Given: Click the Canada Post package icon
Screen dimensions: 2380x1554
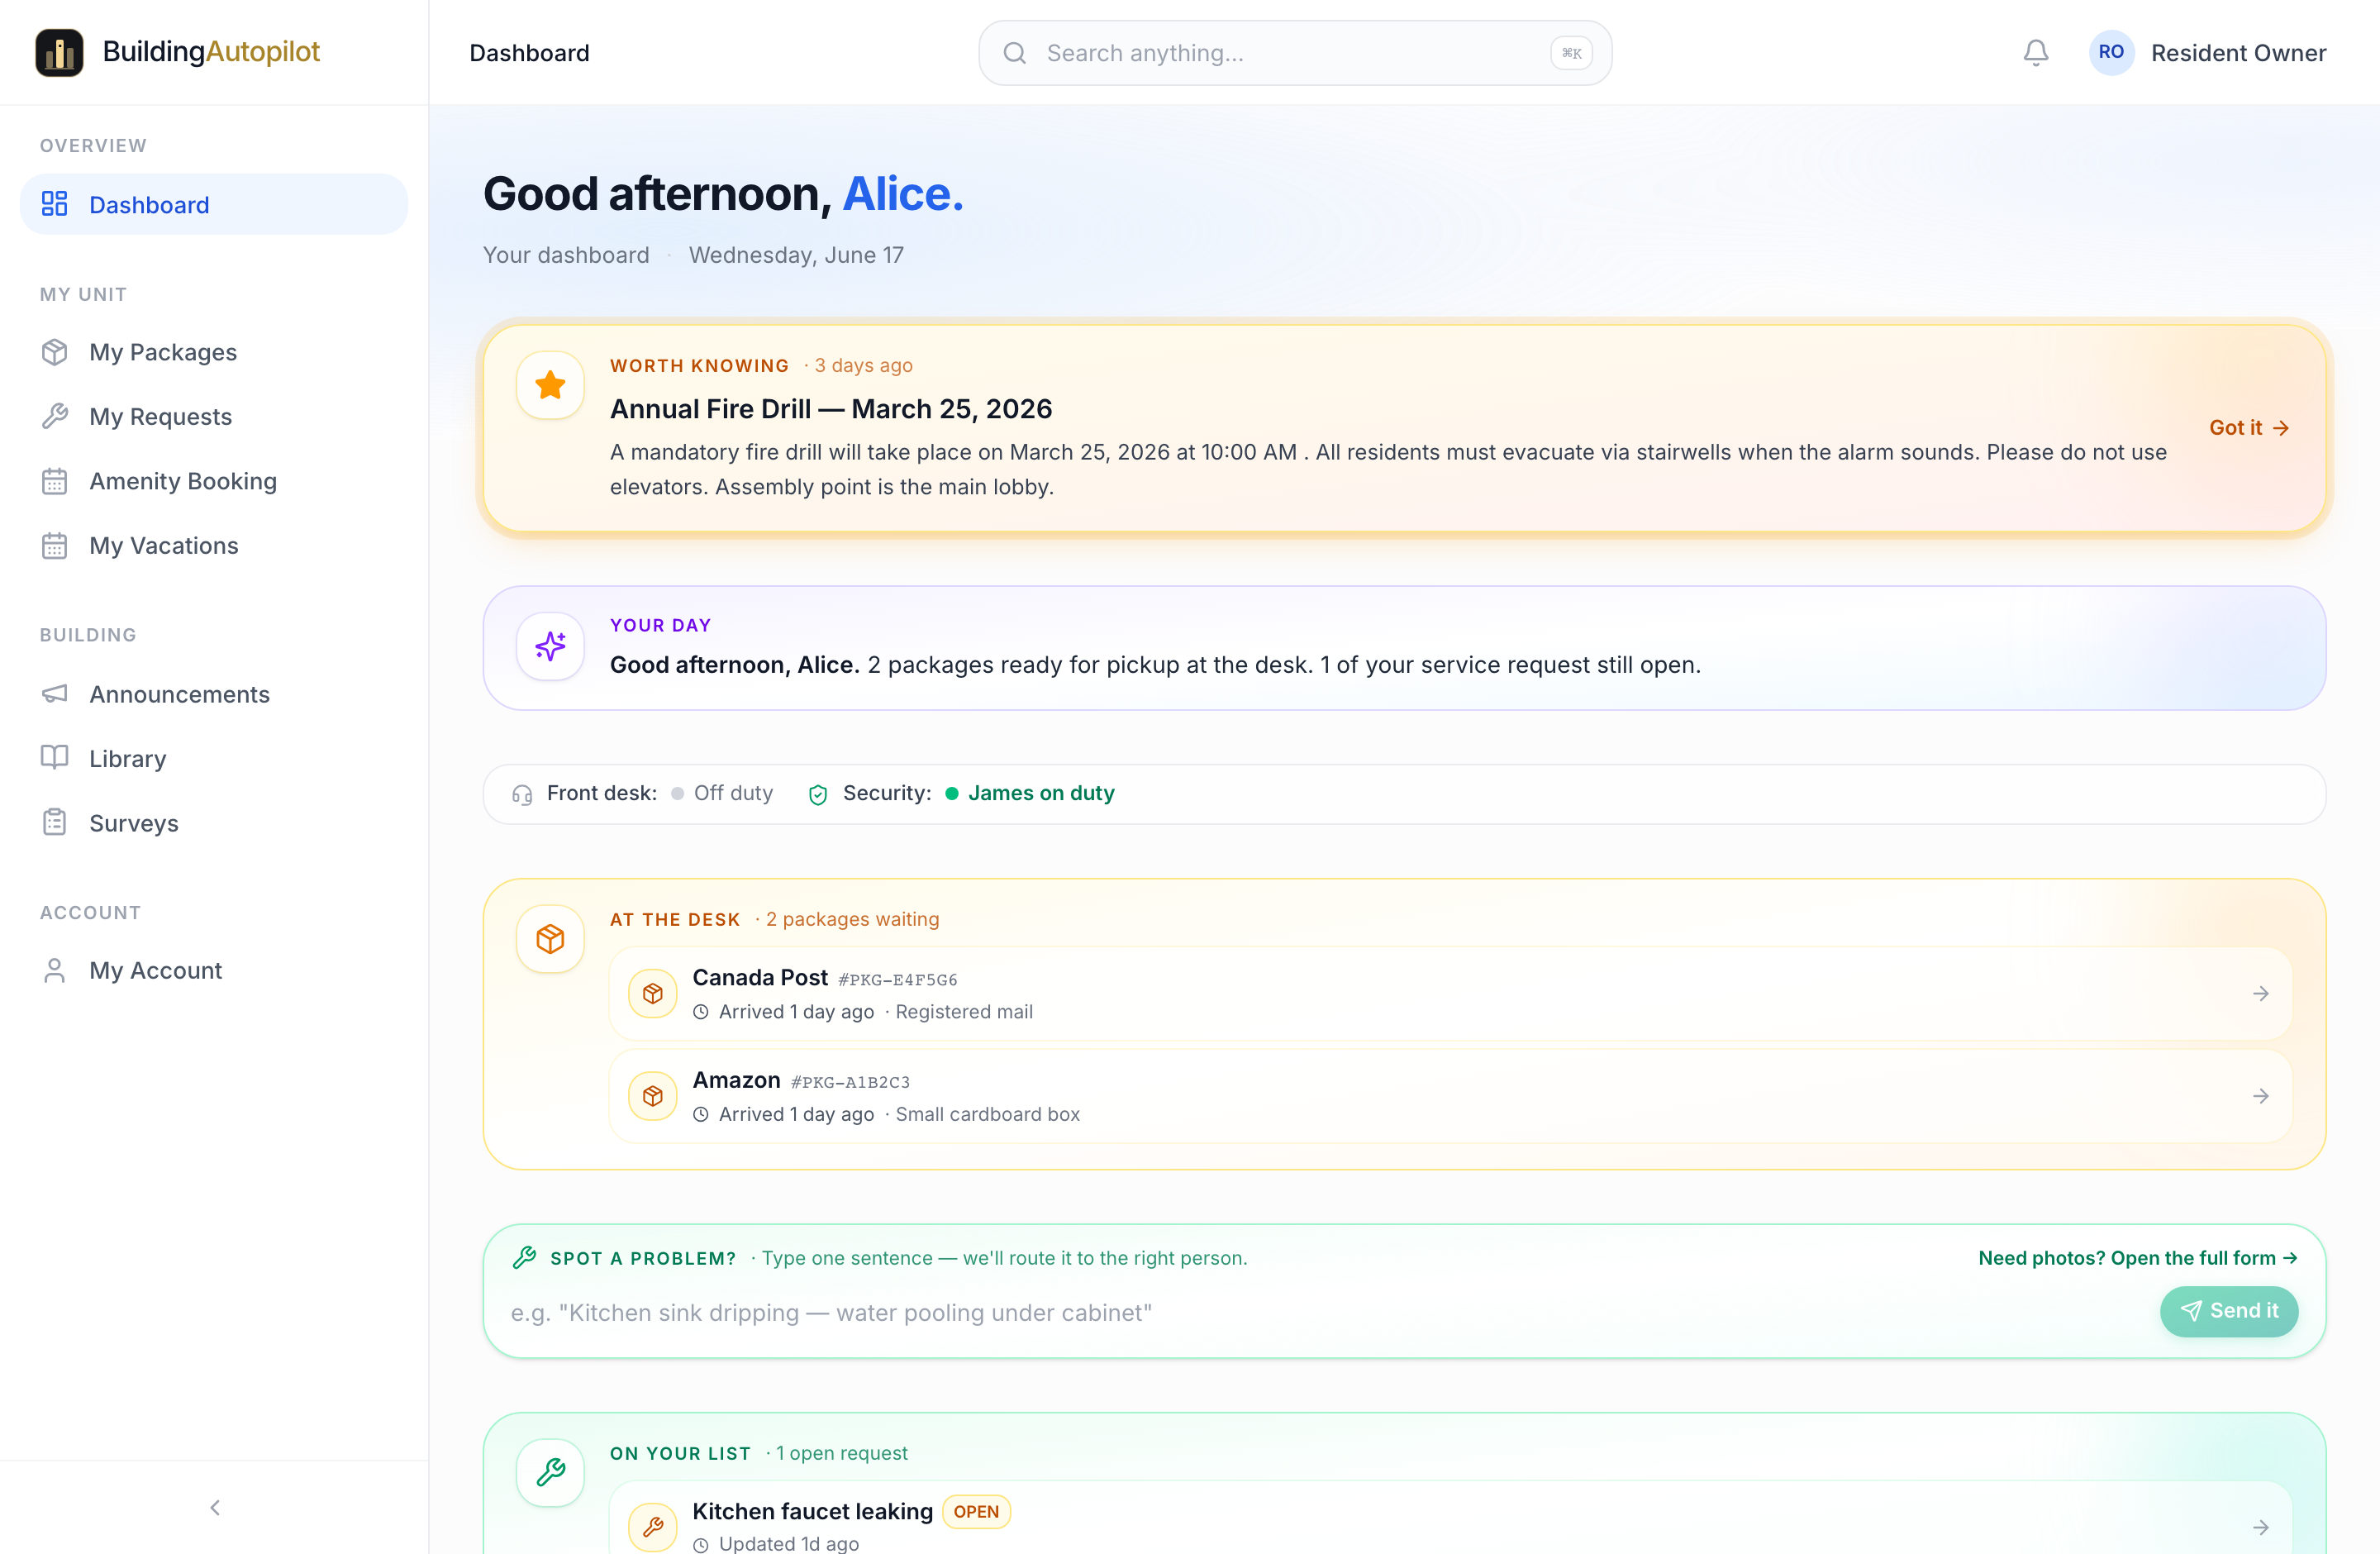Looking at the screenshot, I should (652, 993).
